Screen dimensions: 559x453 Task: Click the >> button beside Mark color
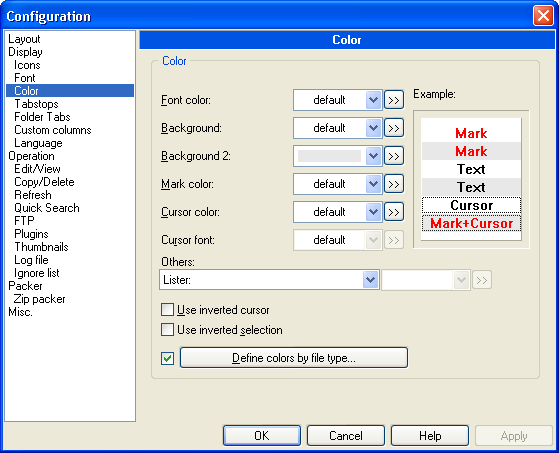pyautogui.click(x=394, y=184)
